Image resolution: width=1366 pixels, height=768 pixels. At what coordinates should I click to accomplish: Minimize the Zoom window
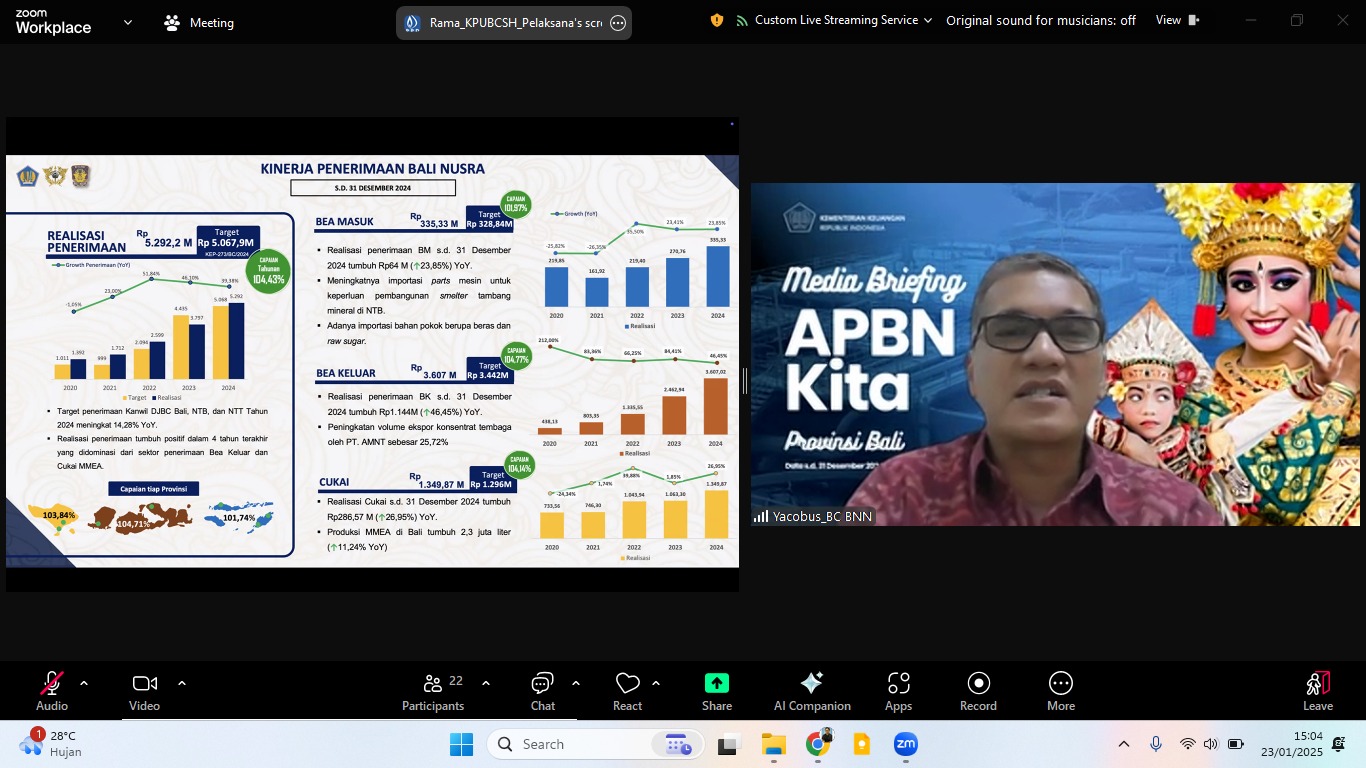pos(1250,20)
